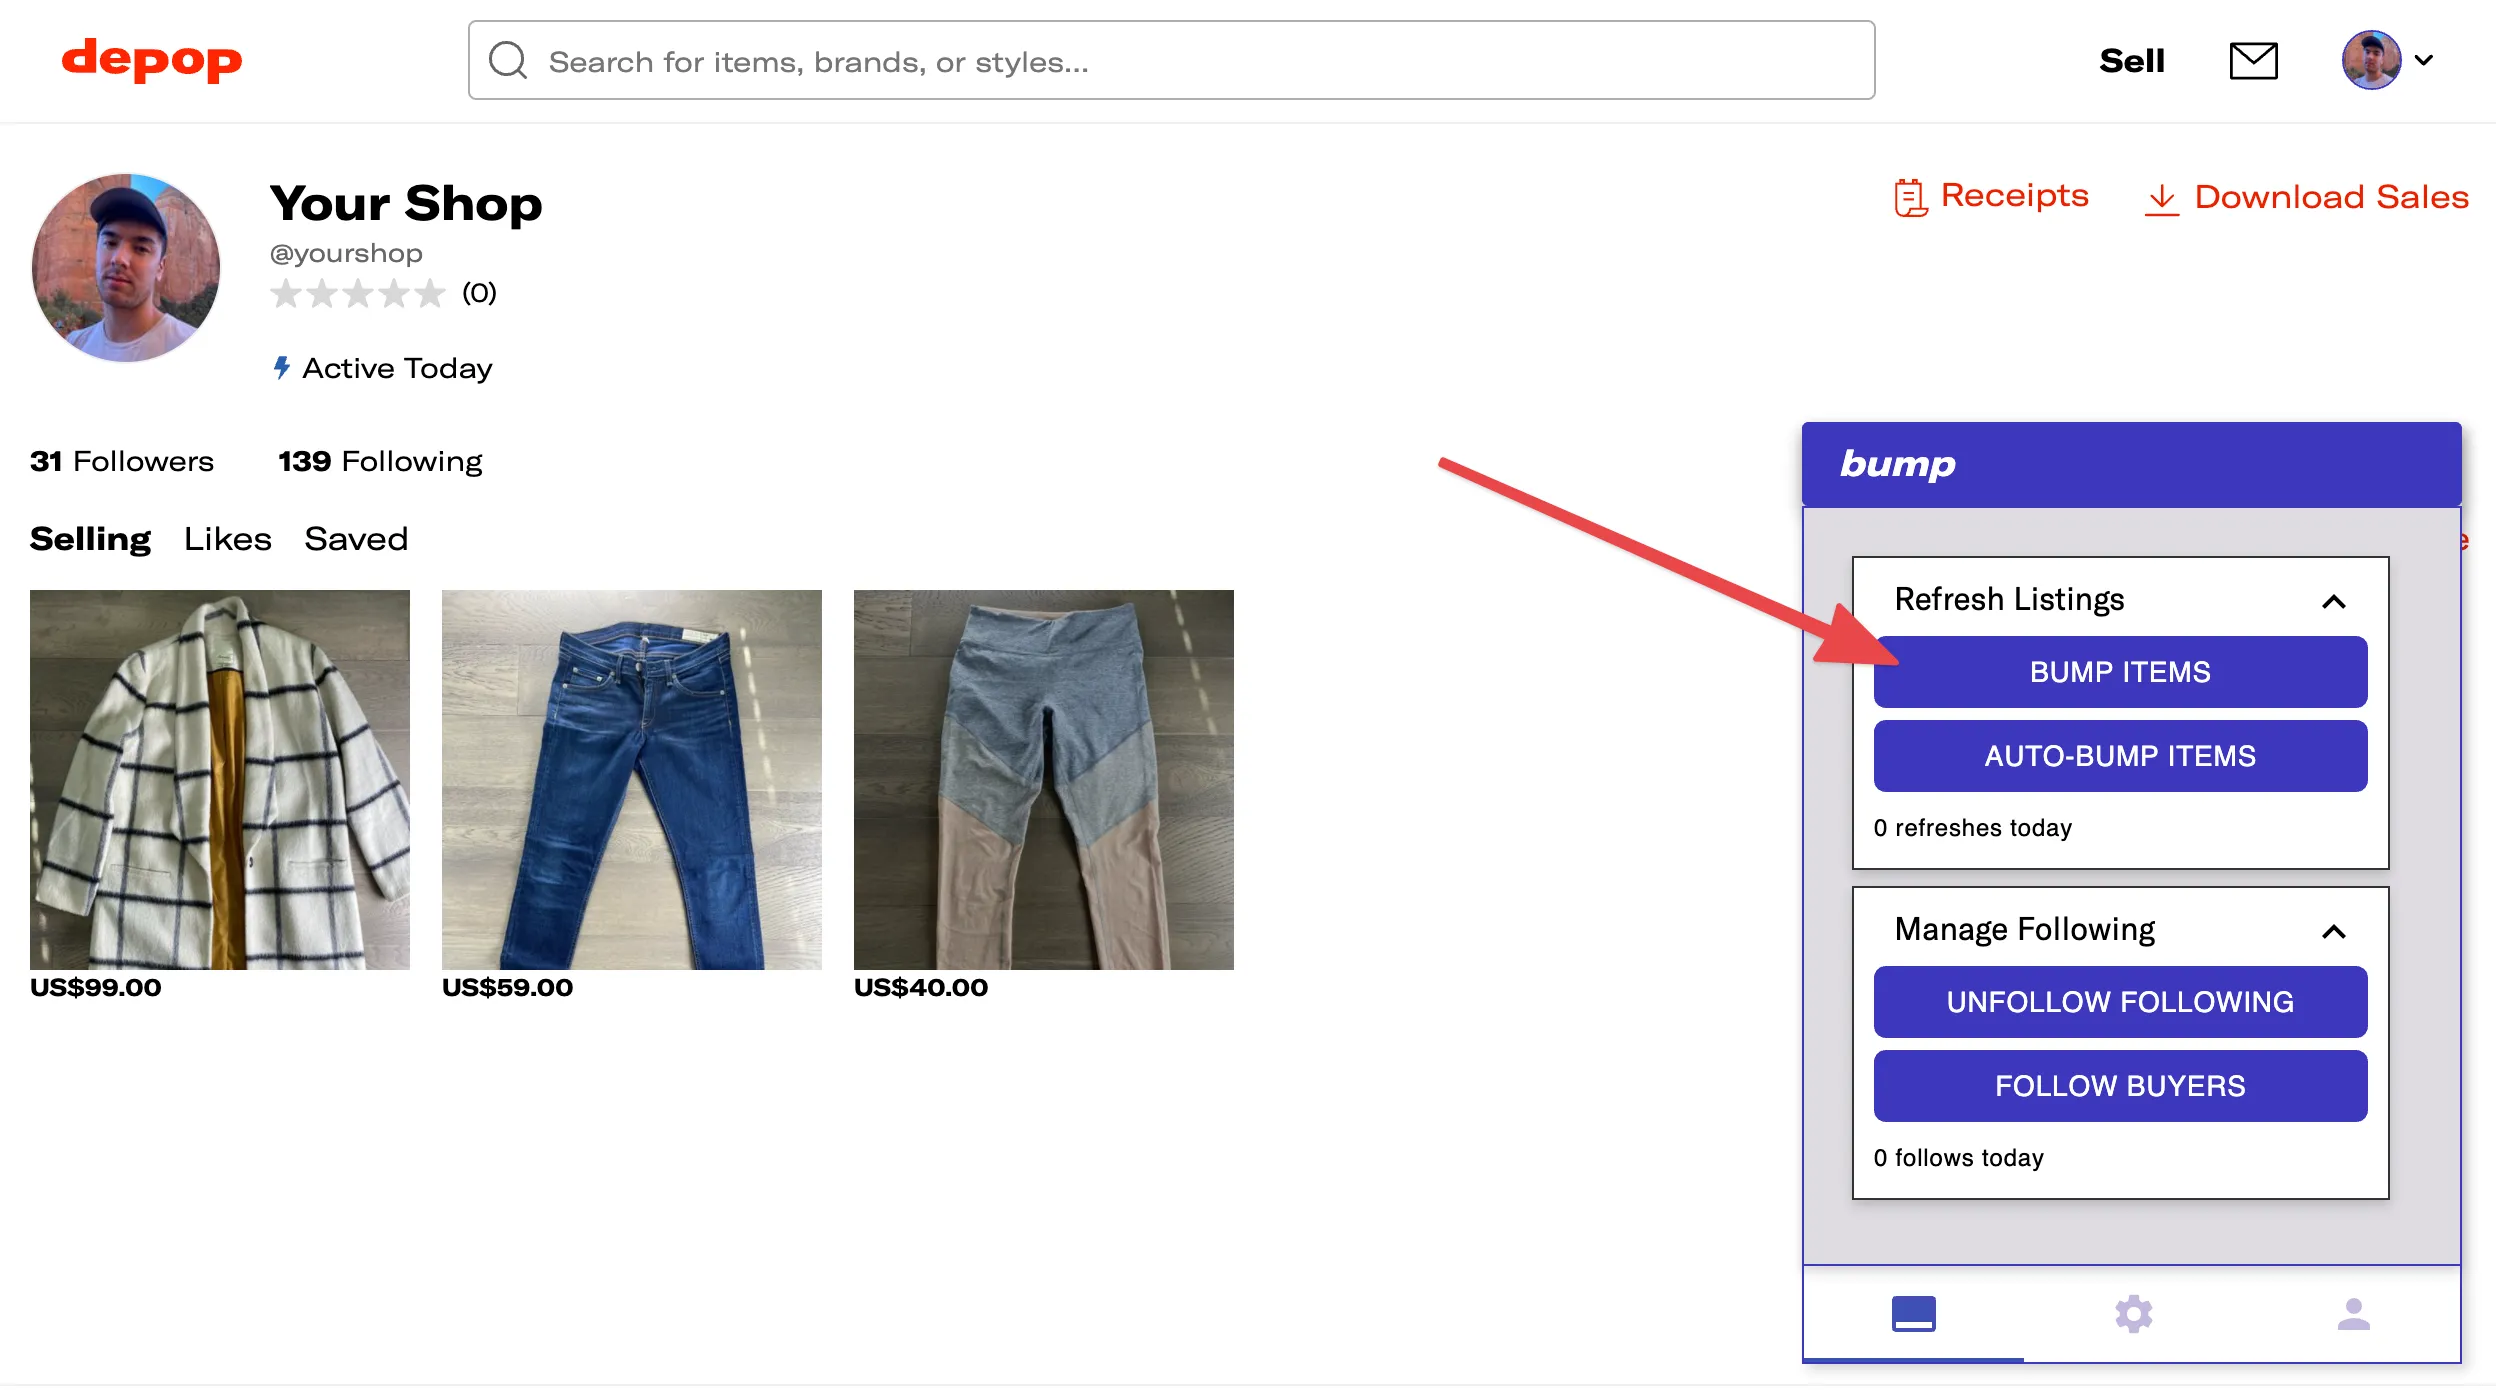Click the Sell link in header
Viewport: 2496px width, 1392px height.
pyautogui.click(x=2132, y=61)
